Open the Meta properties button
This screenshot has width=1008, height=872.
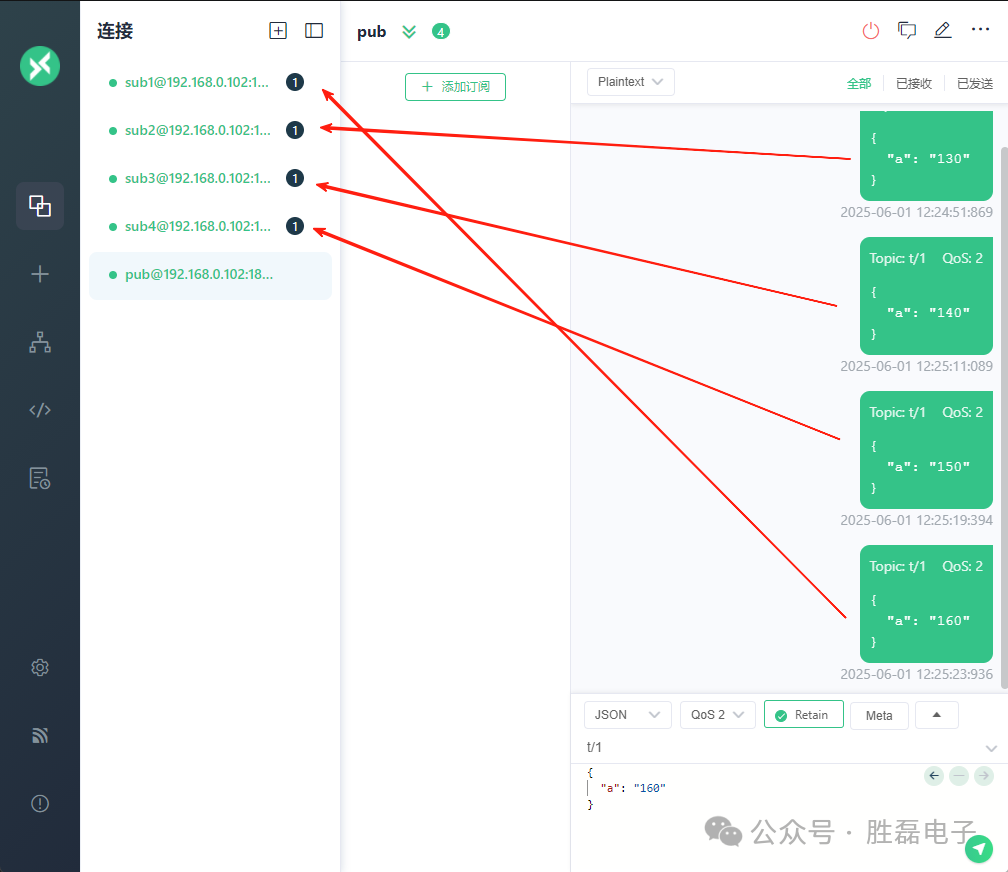pos(879,715)
